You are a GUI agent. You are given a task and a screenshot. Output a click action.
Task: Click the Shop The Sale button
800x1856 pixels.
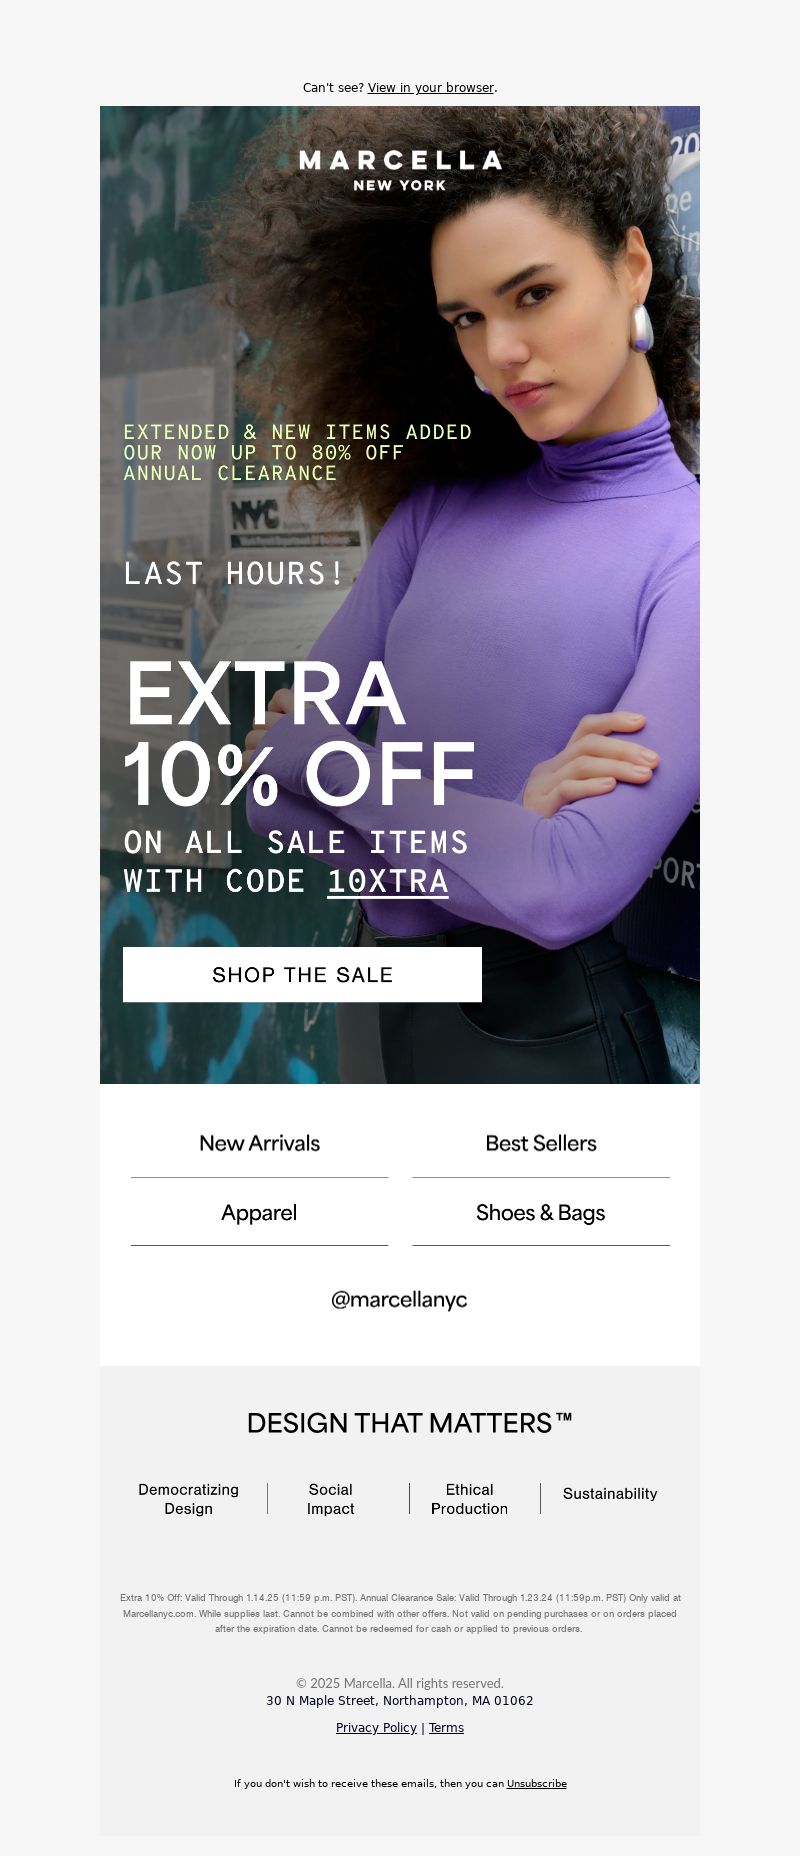coord(302,974)
